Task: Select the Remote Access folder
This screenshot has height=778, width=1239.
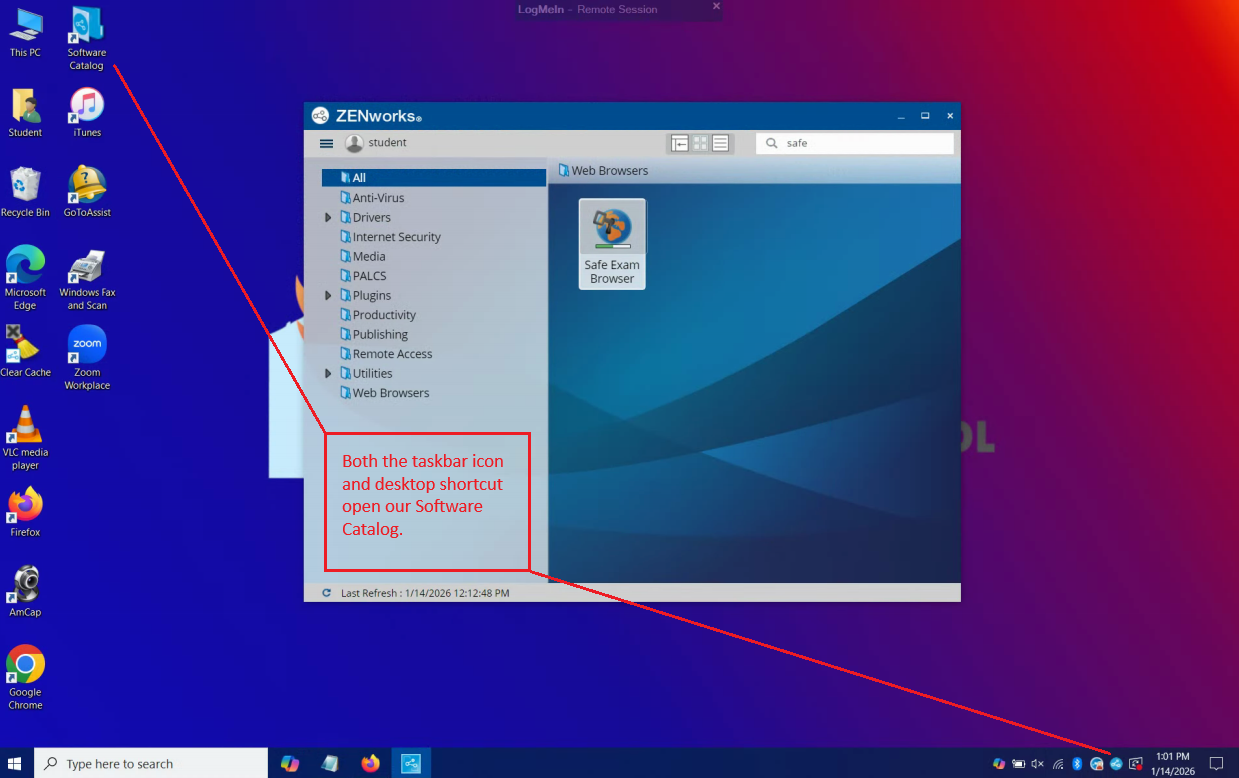Action: coord(386,354)
